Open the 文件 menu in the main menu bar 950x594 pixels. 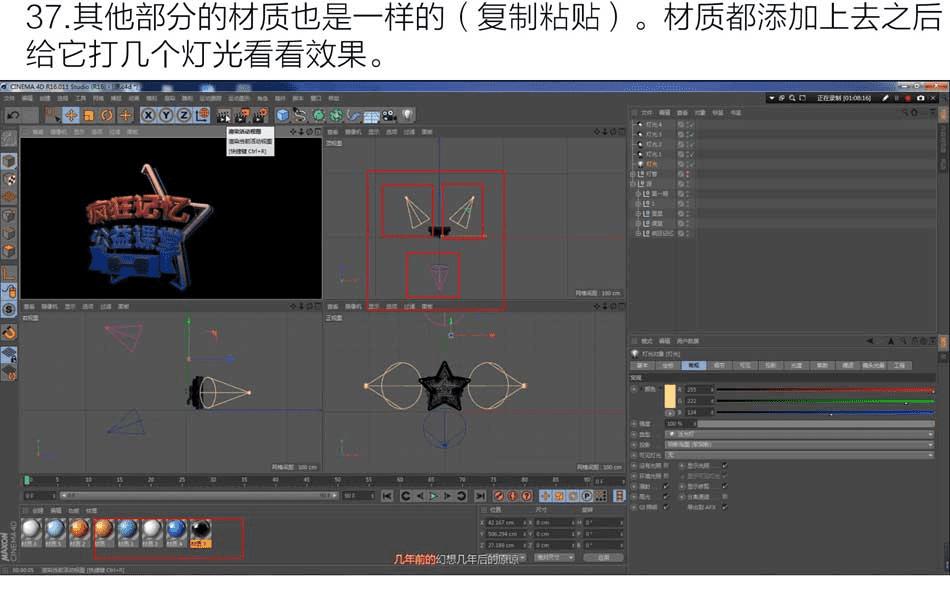pyautogui.click(x=9, y=98)
